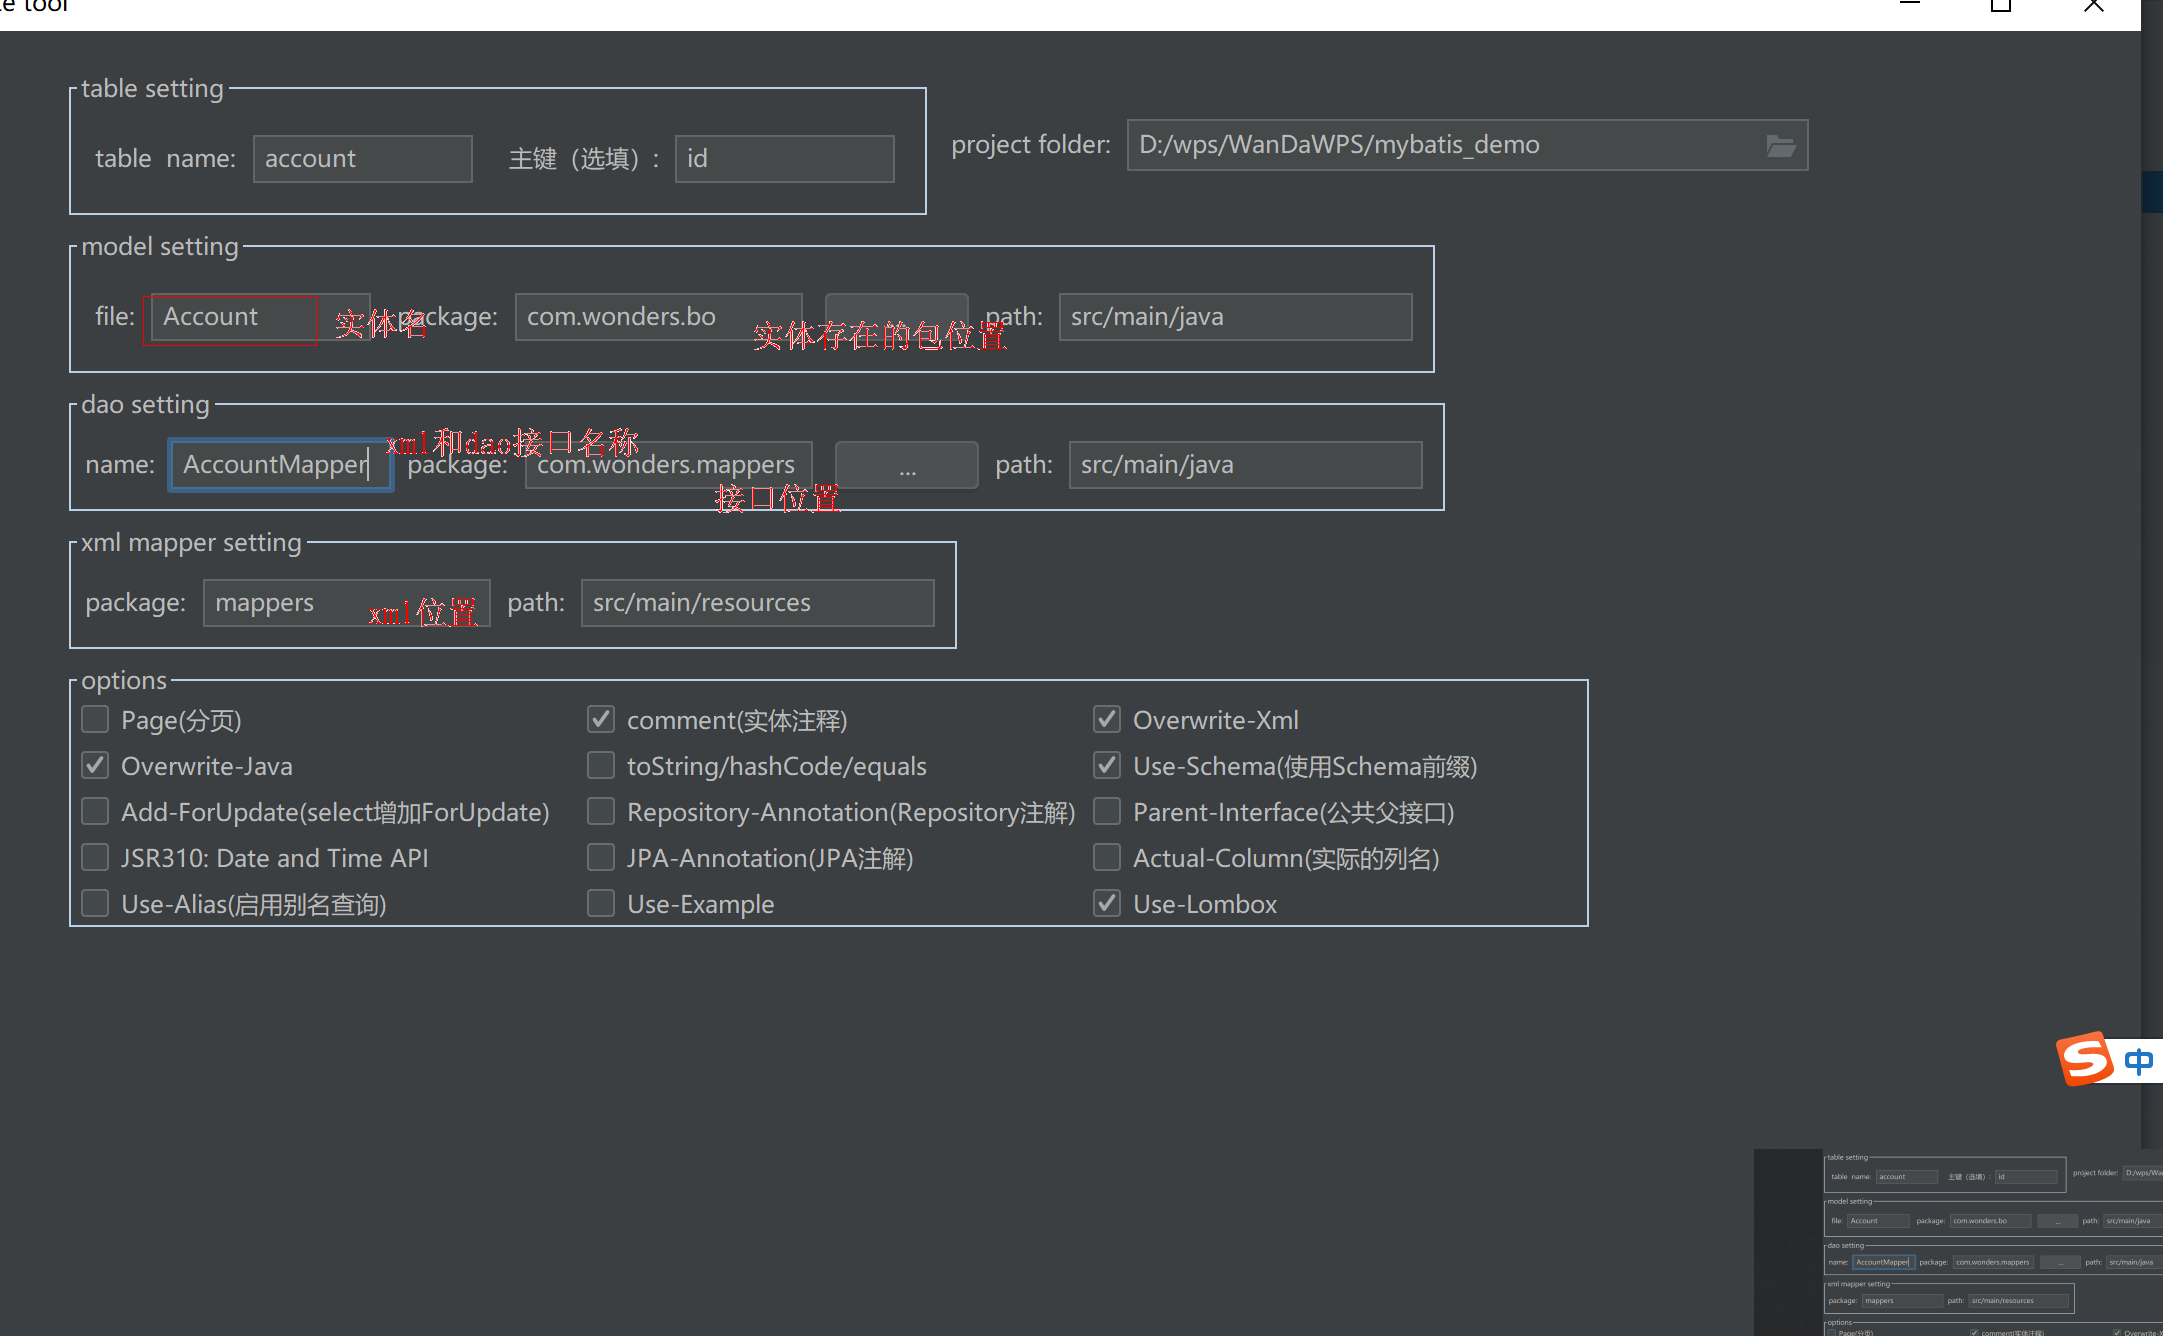Enable JPA-Annotation checkbox
2163x1336 pixels.
[x=601, y=858]
